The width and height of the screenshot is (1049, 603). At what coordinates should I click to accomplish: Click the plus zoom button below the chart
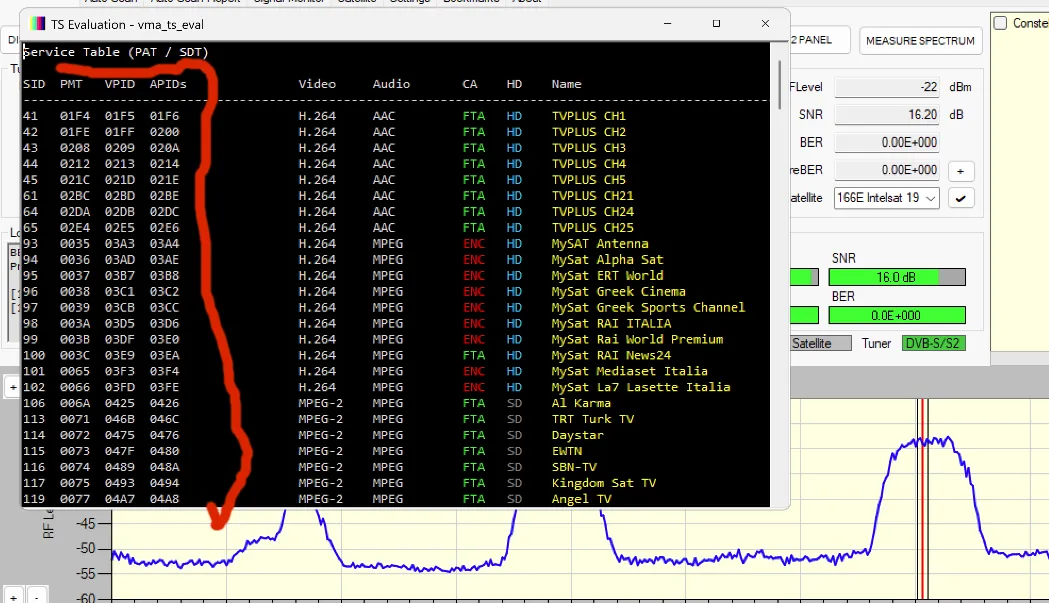click(x=12, y=596)
